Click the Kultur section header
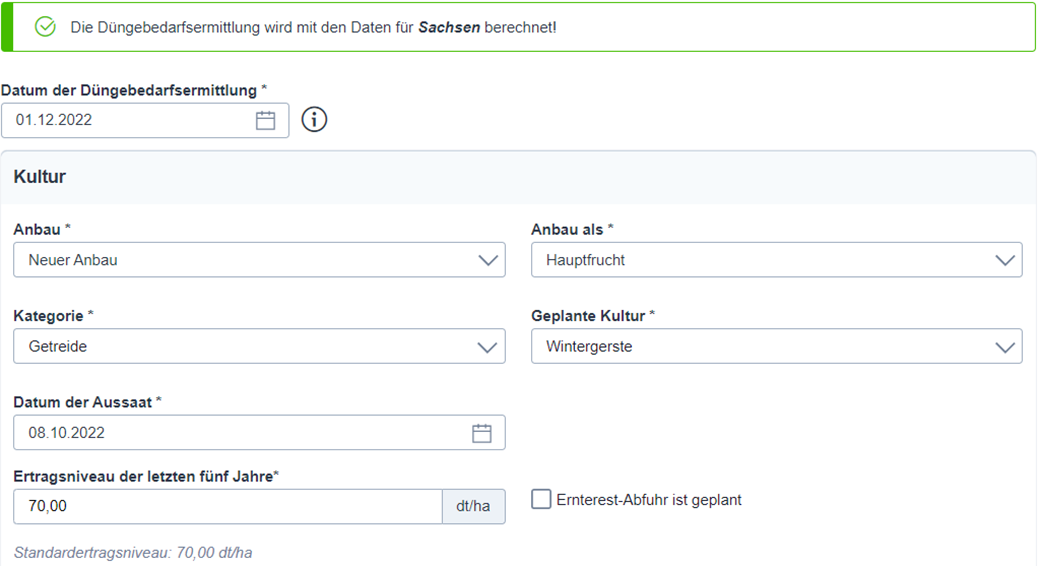 click(x=40, y=177)
